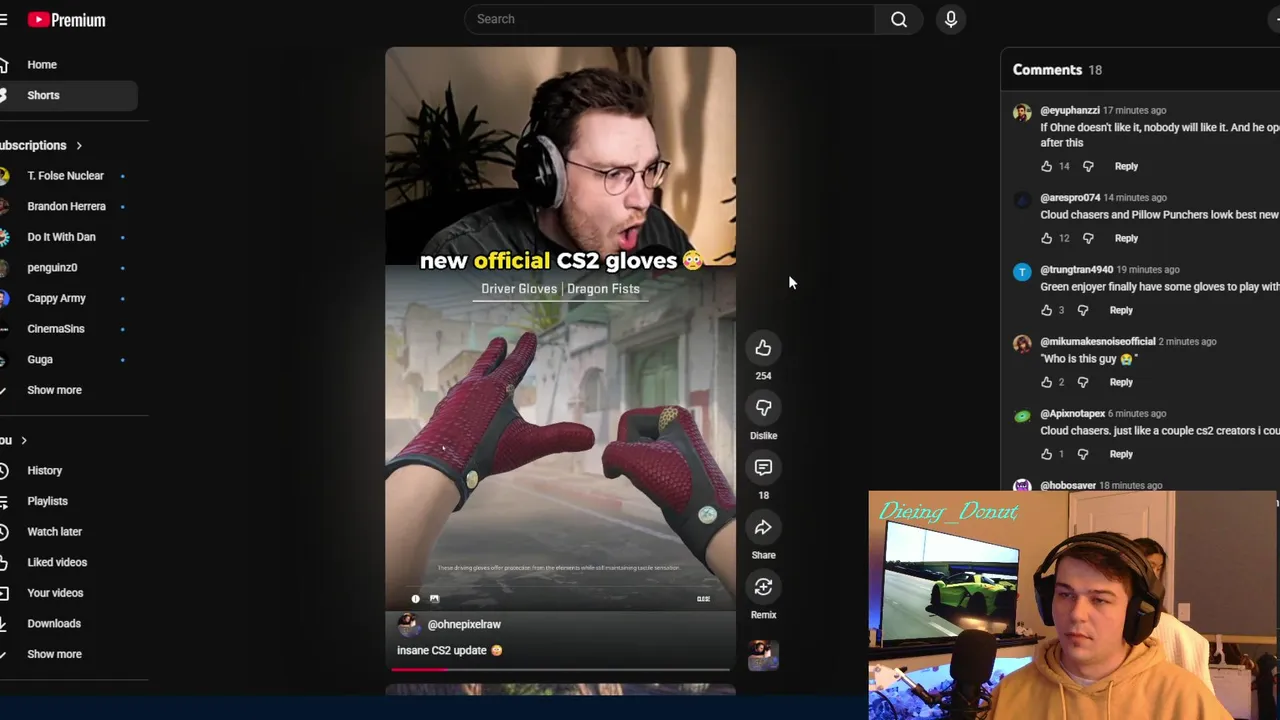
Task: Like the short with 254 likes
Action: pyautogui.click(x=763, y=347)
